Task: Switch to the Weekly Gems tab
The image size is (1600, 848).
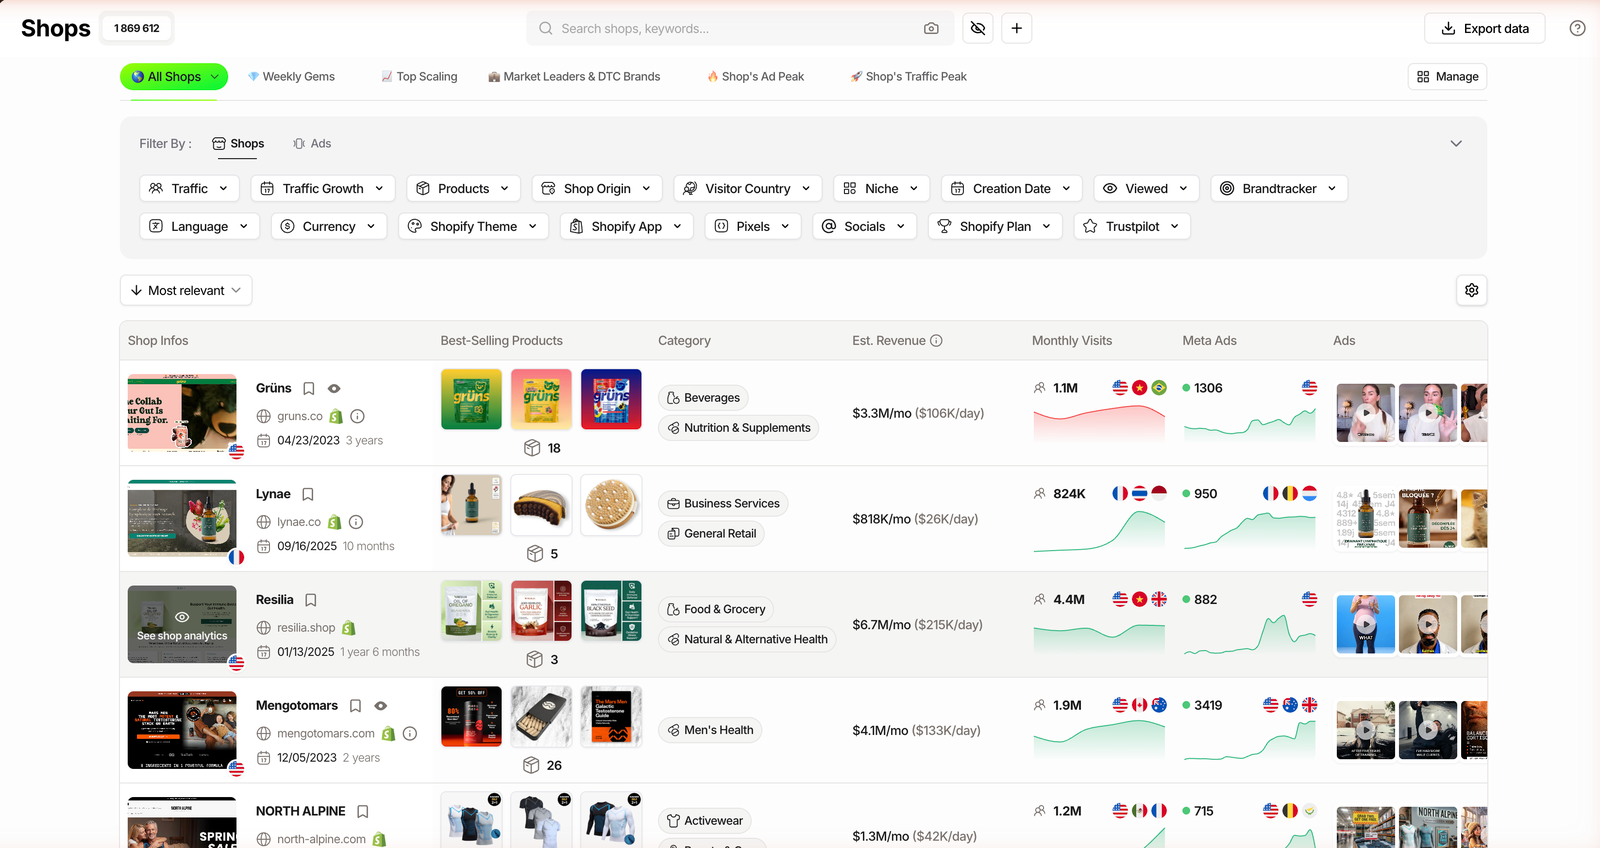Action: tap(291, 77)
